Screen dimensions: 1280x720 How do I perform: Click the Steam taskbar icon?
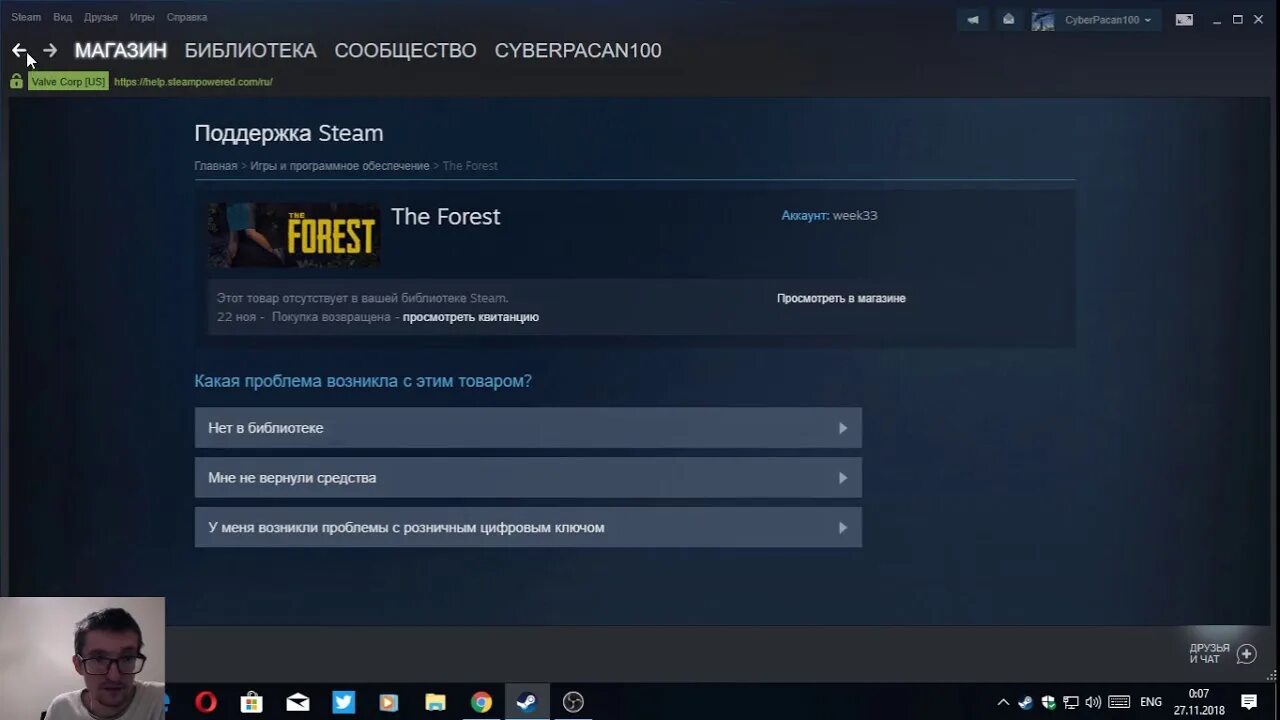coord(527,702)
